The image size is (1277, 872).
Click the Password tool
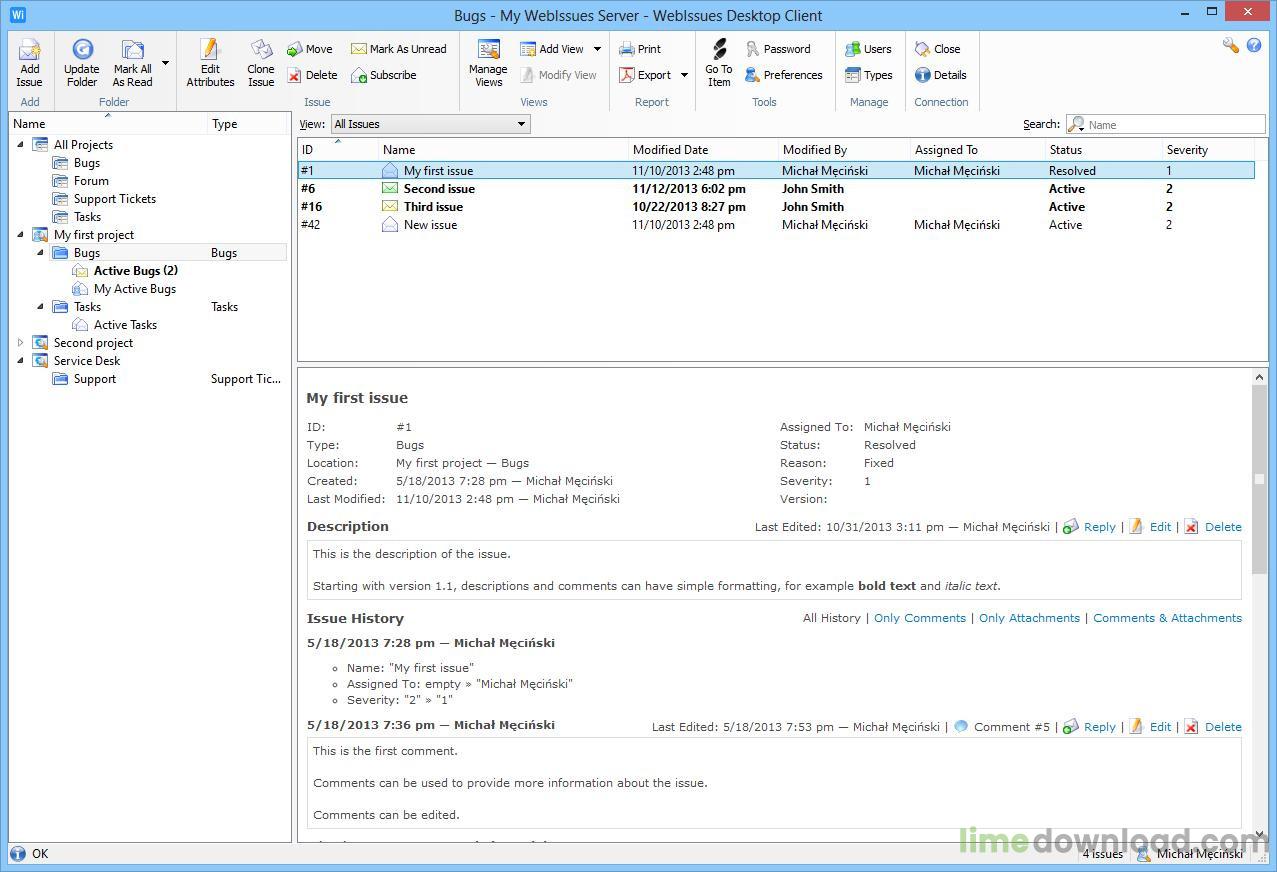click(x=777, y=49)
